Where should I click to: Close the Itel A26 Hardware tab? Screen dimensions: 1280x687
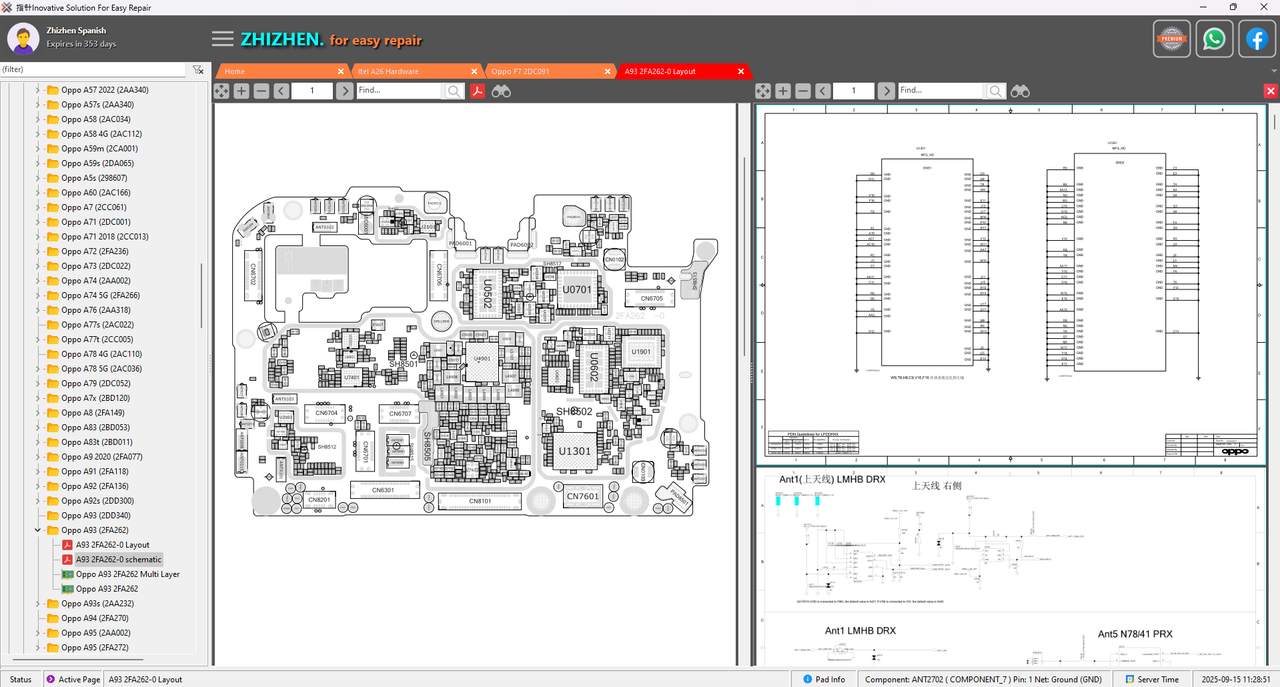[474, 71]
